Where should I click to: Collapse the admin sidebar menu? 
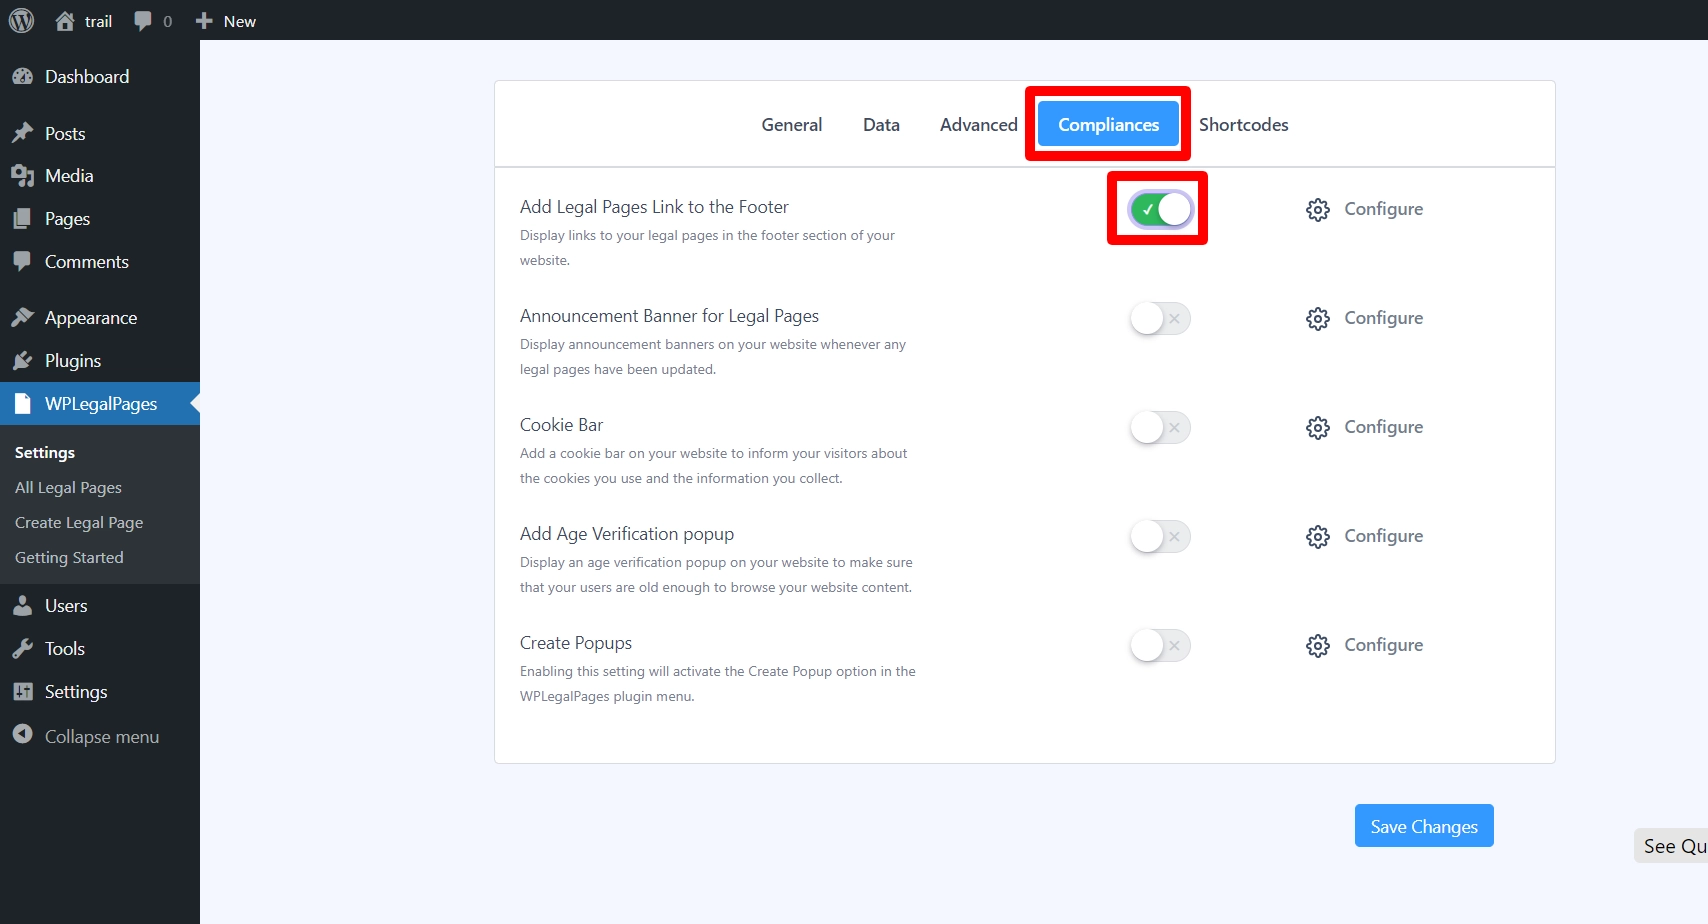coord(23,736)
